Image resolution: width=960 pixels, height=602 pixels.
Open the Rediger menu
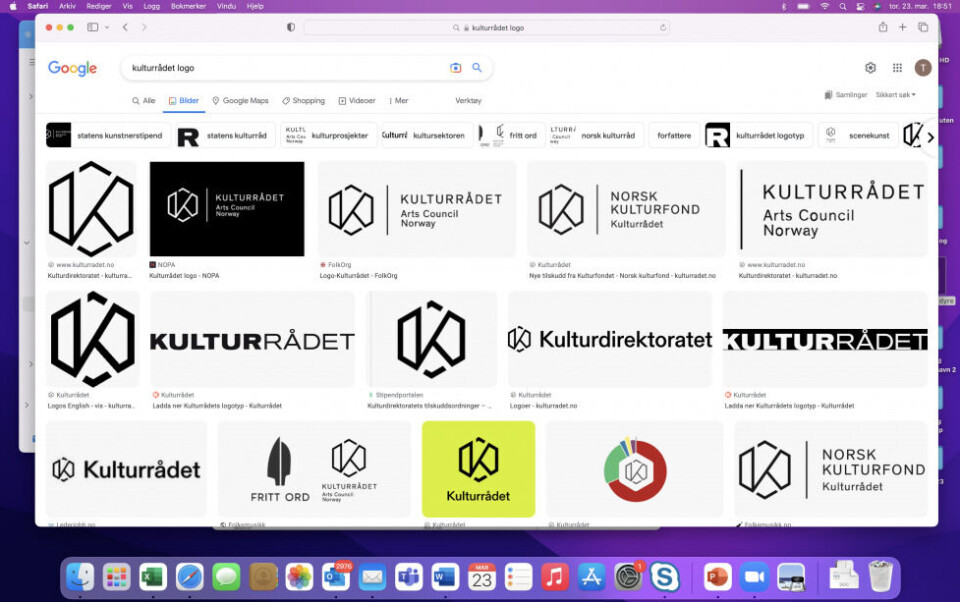coord(99,6)
